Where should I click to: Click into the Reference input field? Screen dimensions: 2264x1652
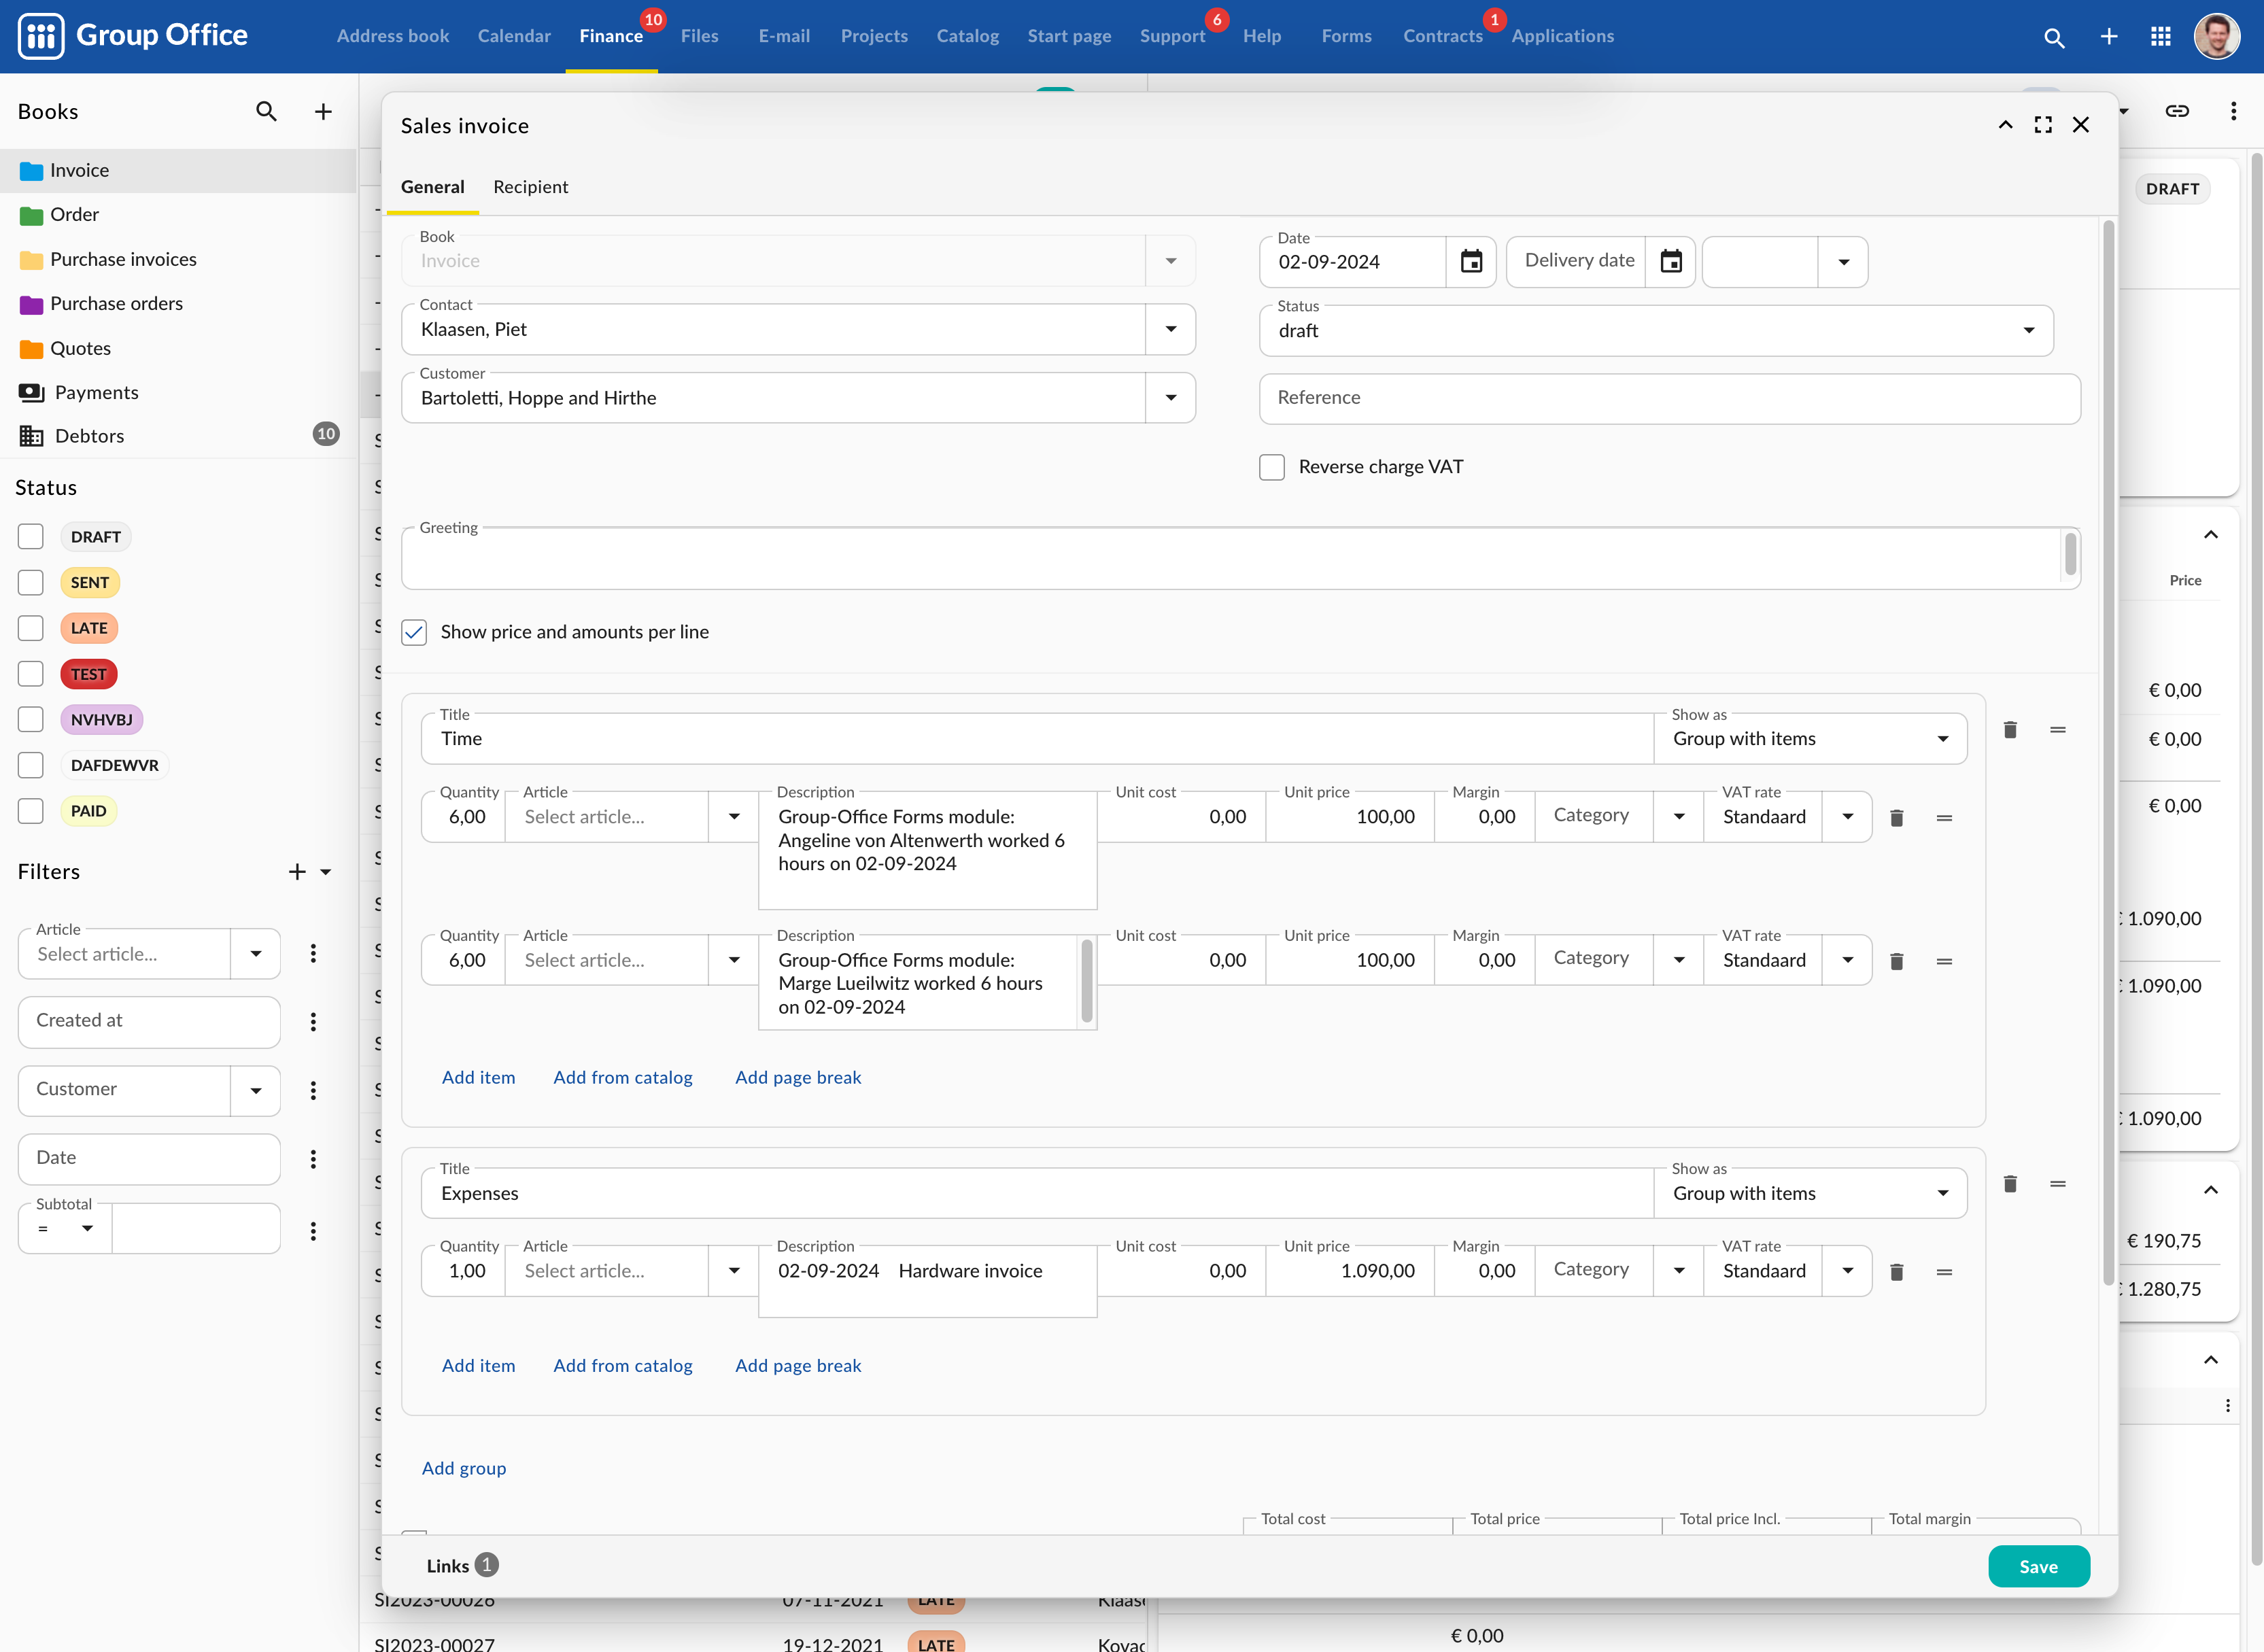click(x=1669, y=398)
